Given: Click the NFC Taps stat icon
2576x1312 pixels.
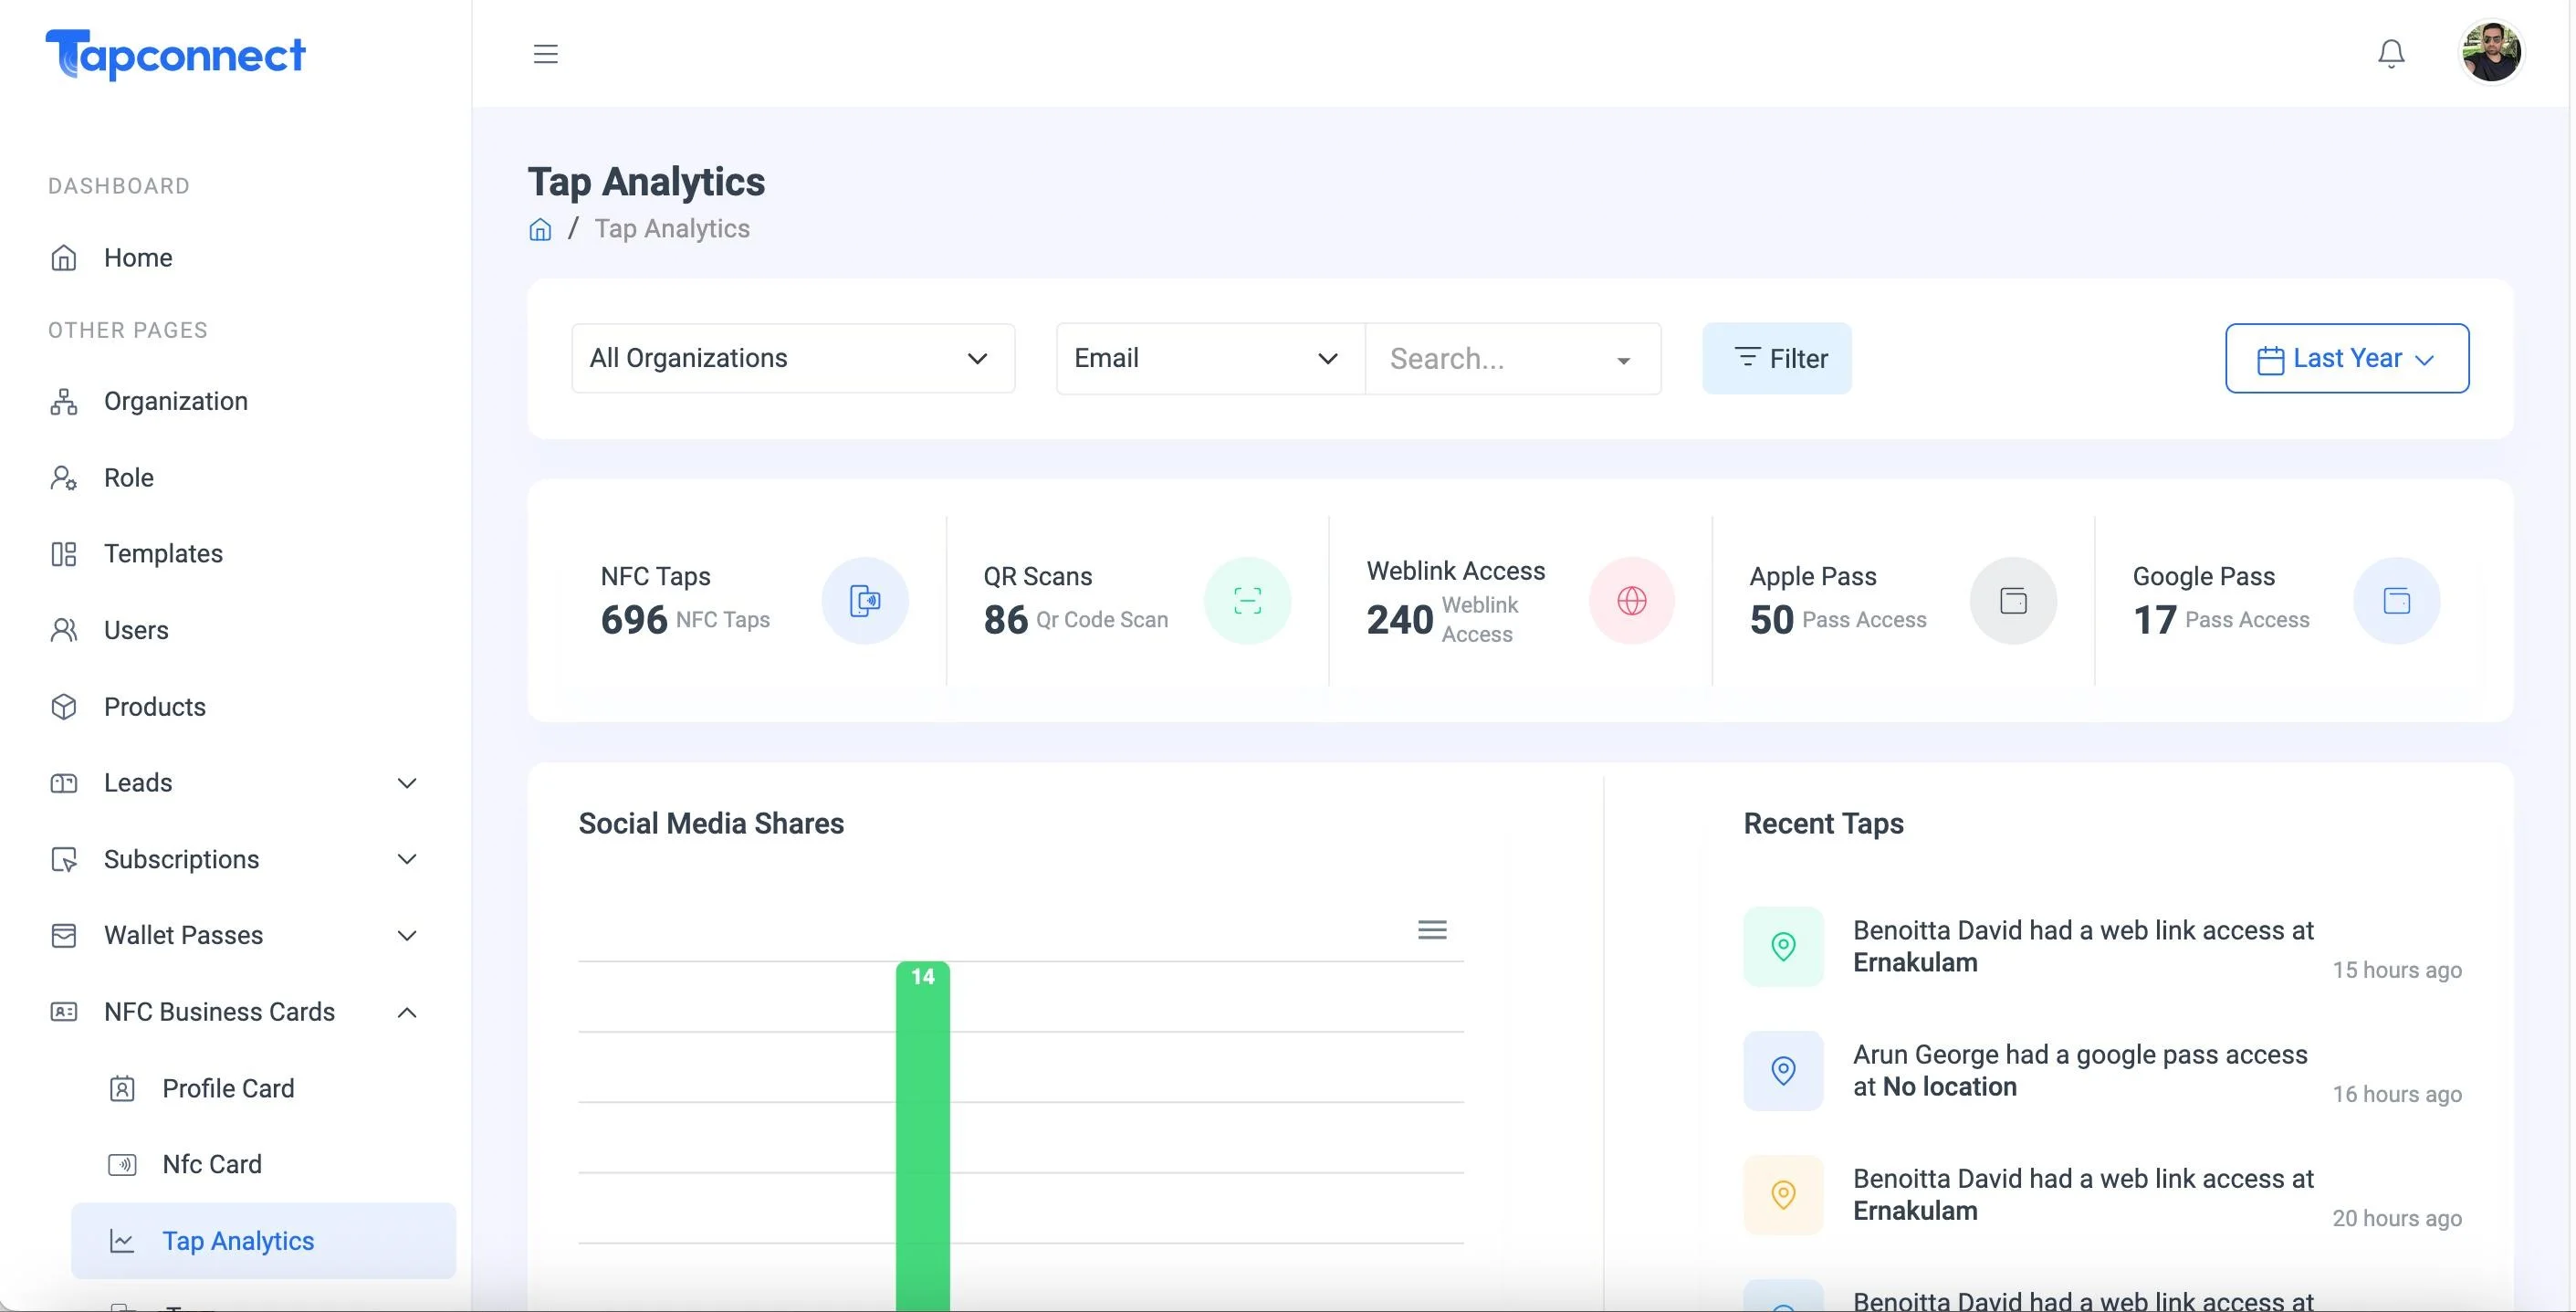Looking at the screenshot, I should click(865, 601).
